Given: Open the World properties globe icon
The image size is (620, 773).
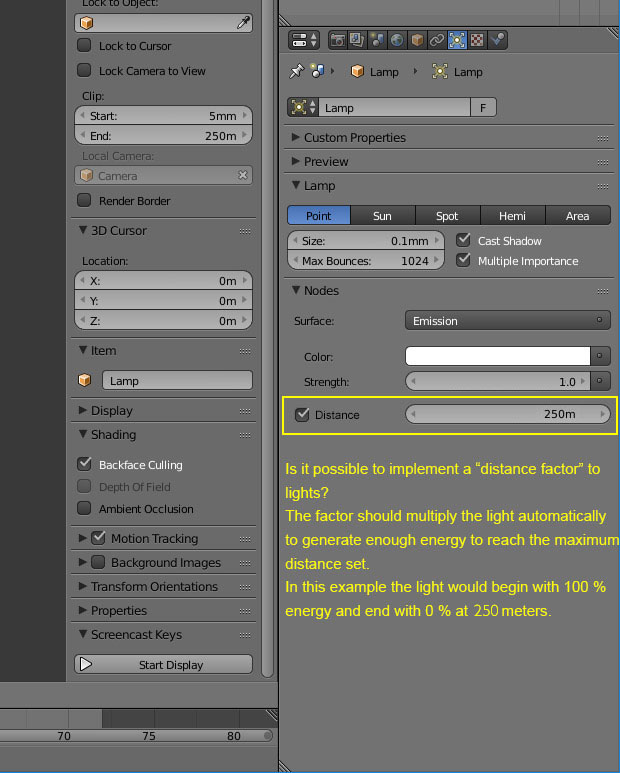Looking at the screenshot, I should [x=397, y=40].
